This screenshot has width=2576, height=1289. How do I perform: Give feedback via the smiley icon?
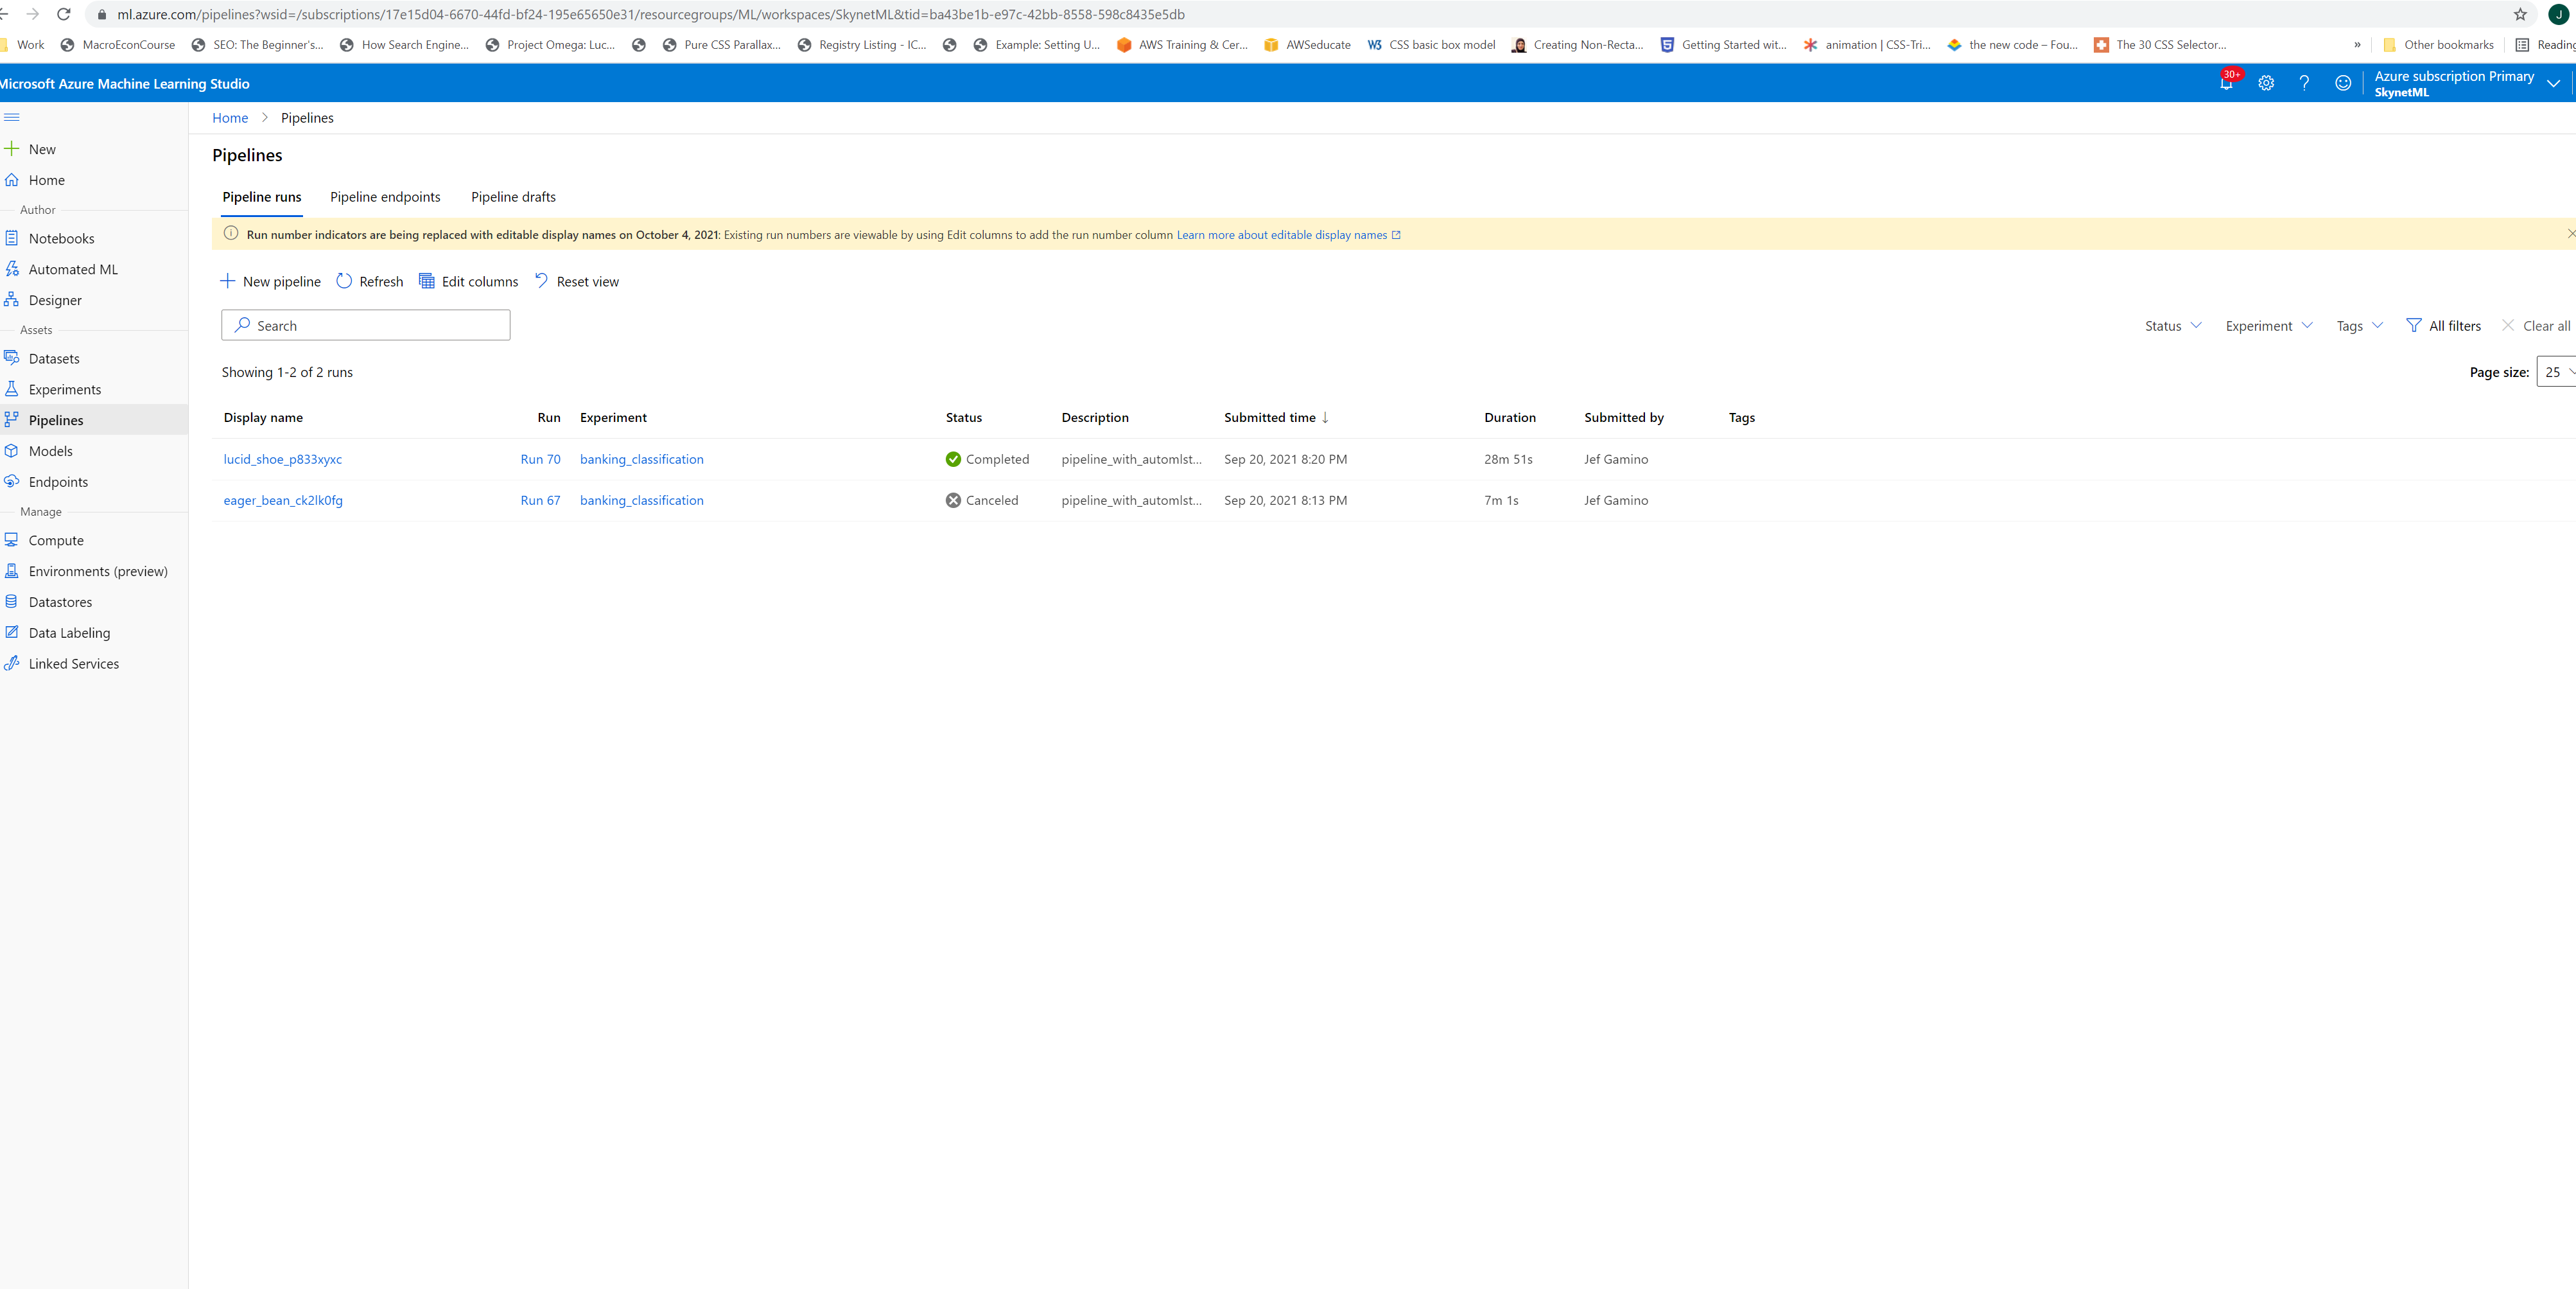pos(2342,84)
